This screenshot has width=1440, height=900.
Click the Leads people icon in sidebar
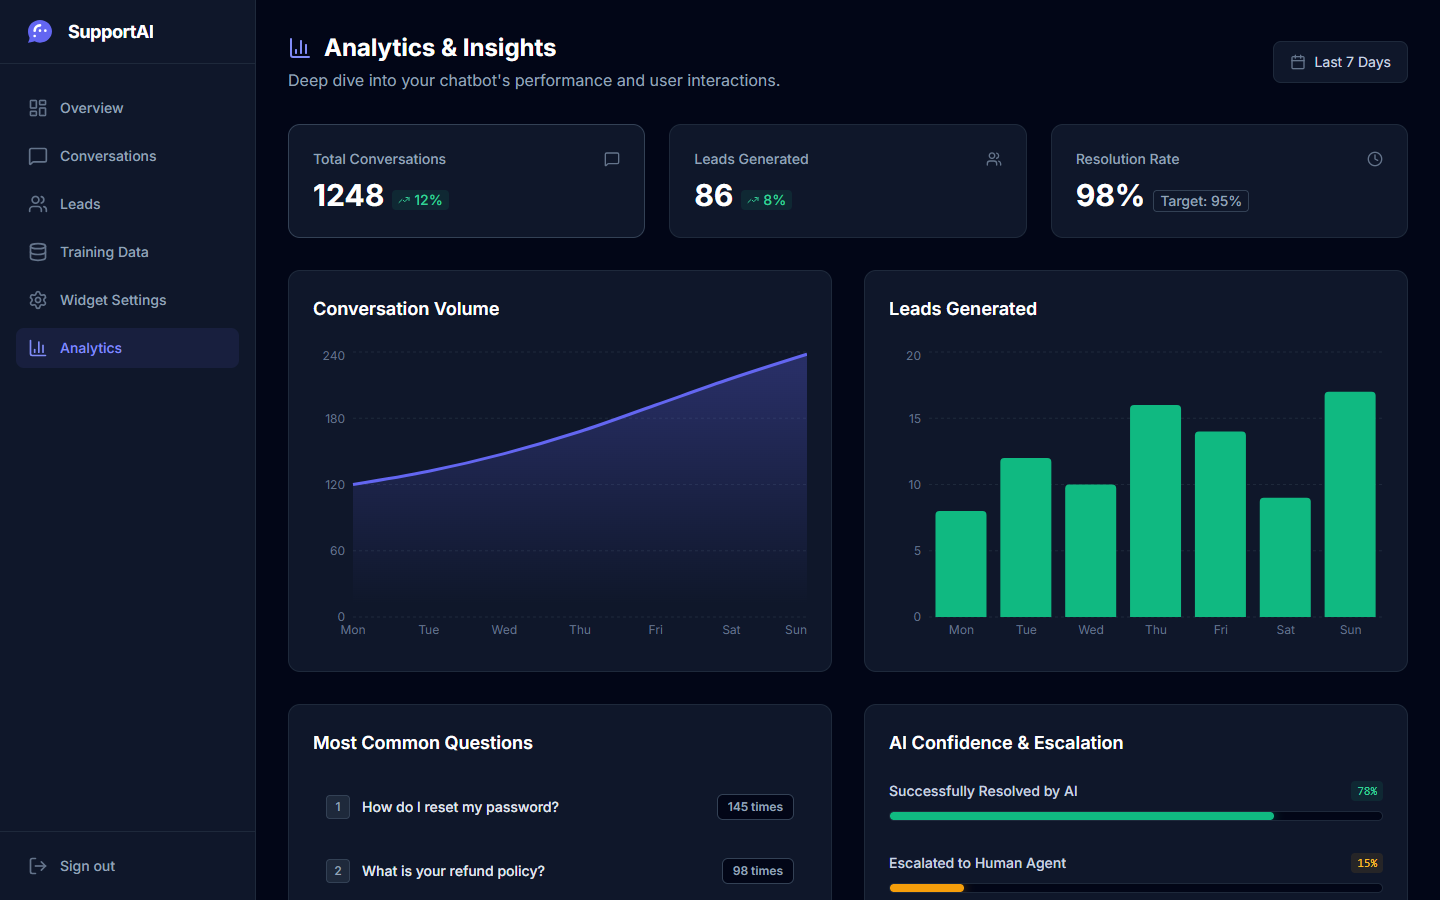click(38, 204)
